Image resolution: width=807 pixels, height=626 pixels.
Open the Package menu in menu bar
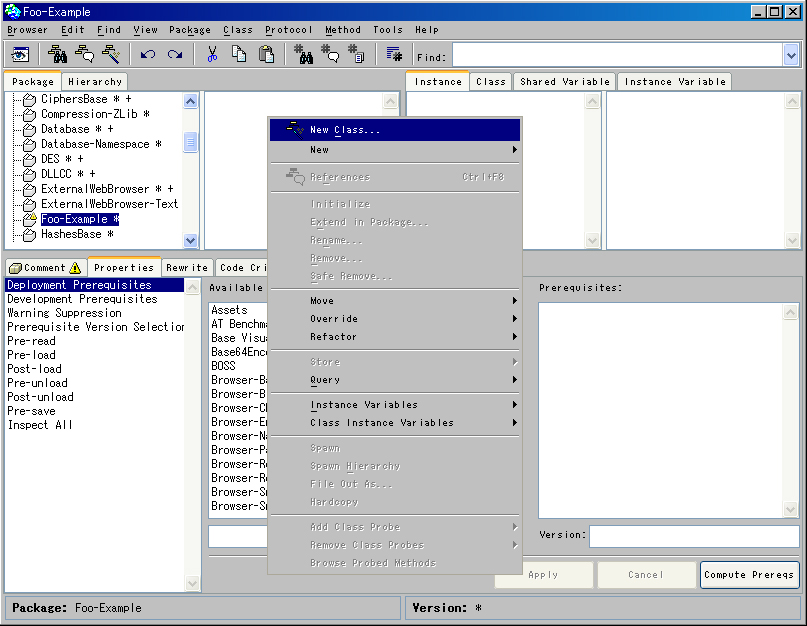(190, 30)
